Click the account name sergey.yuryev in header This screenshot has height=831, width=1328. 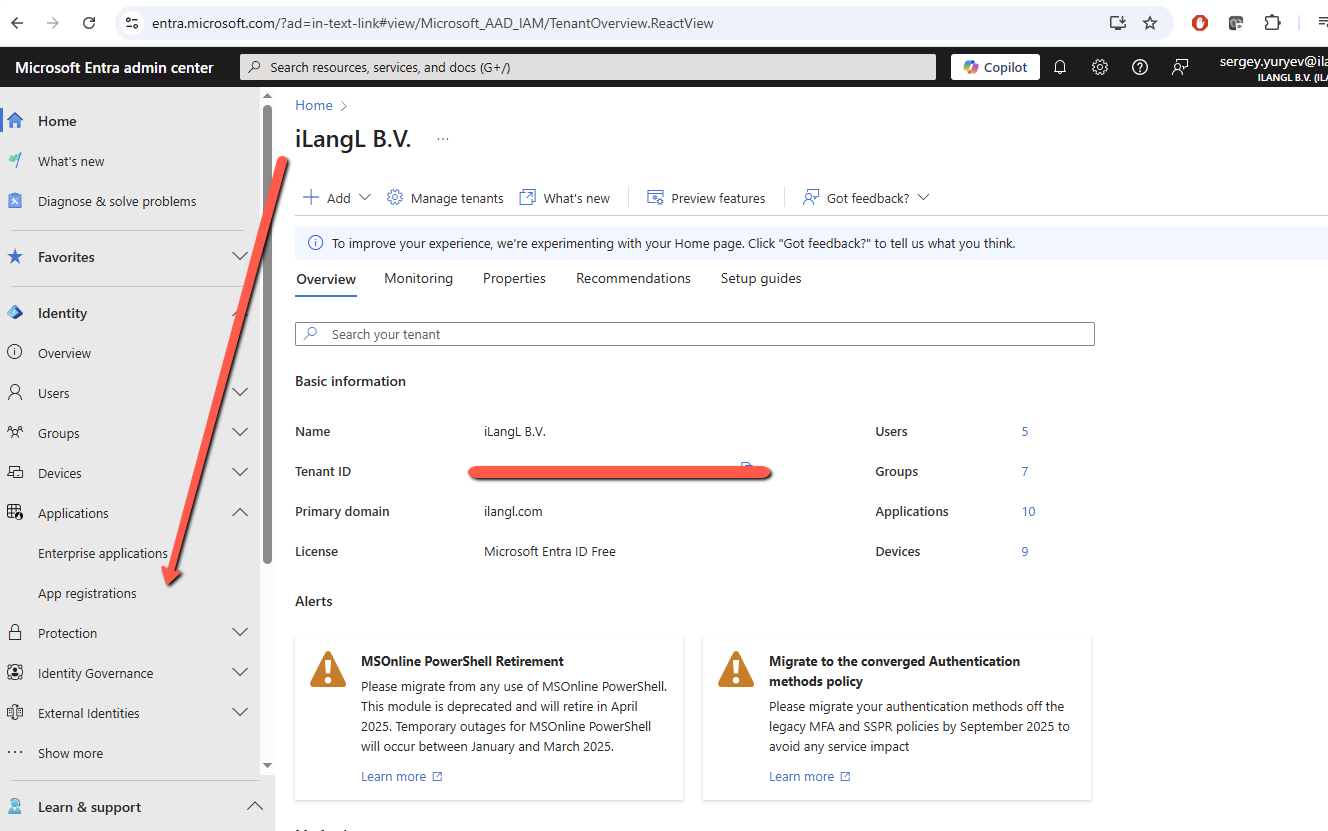coord(1273,61)
